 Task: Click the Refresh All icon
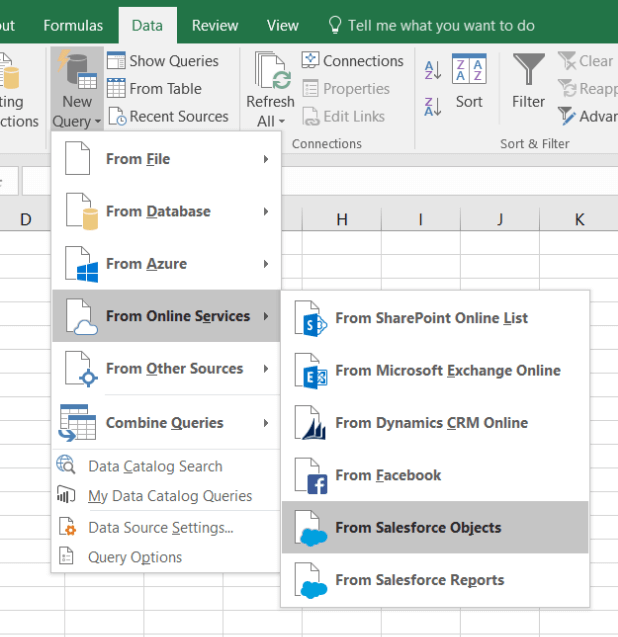click(x=273, y=70)
